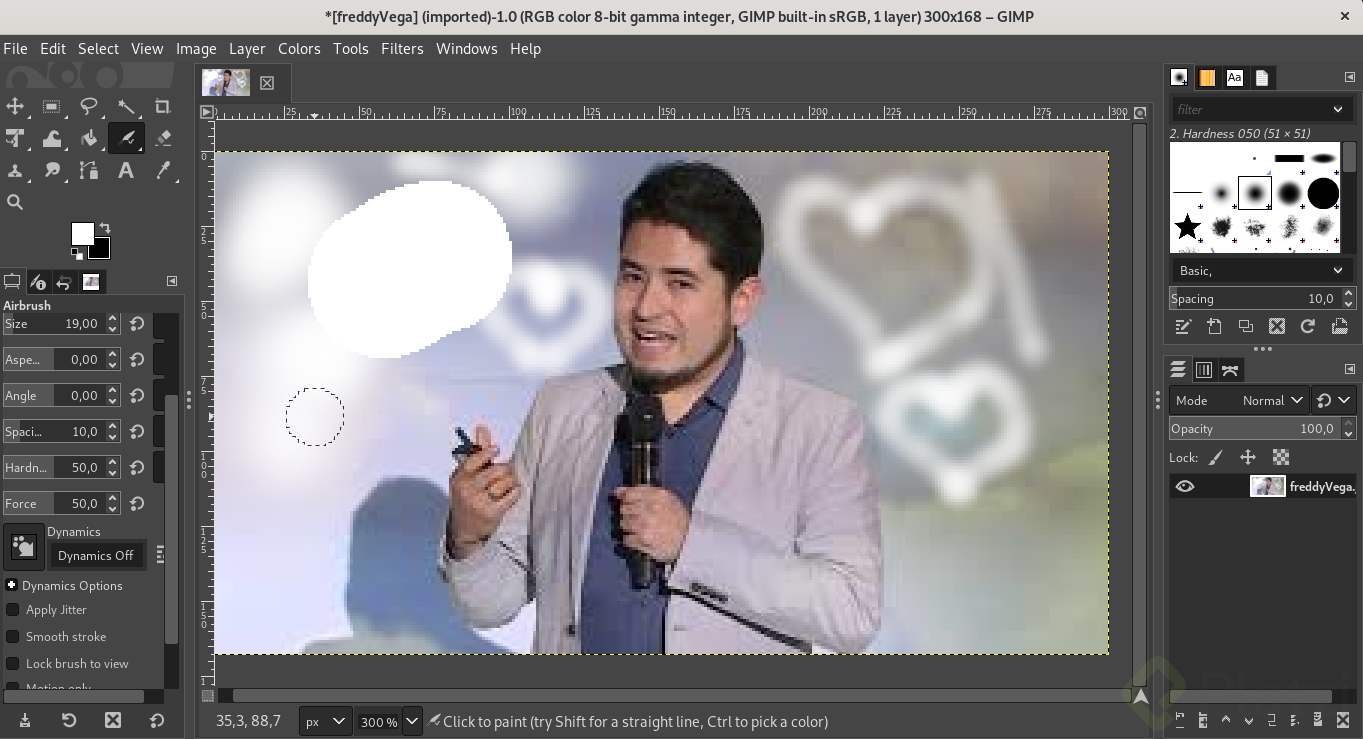Open the Select menu

point(98,48)
